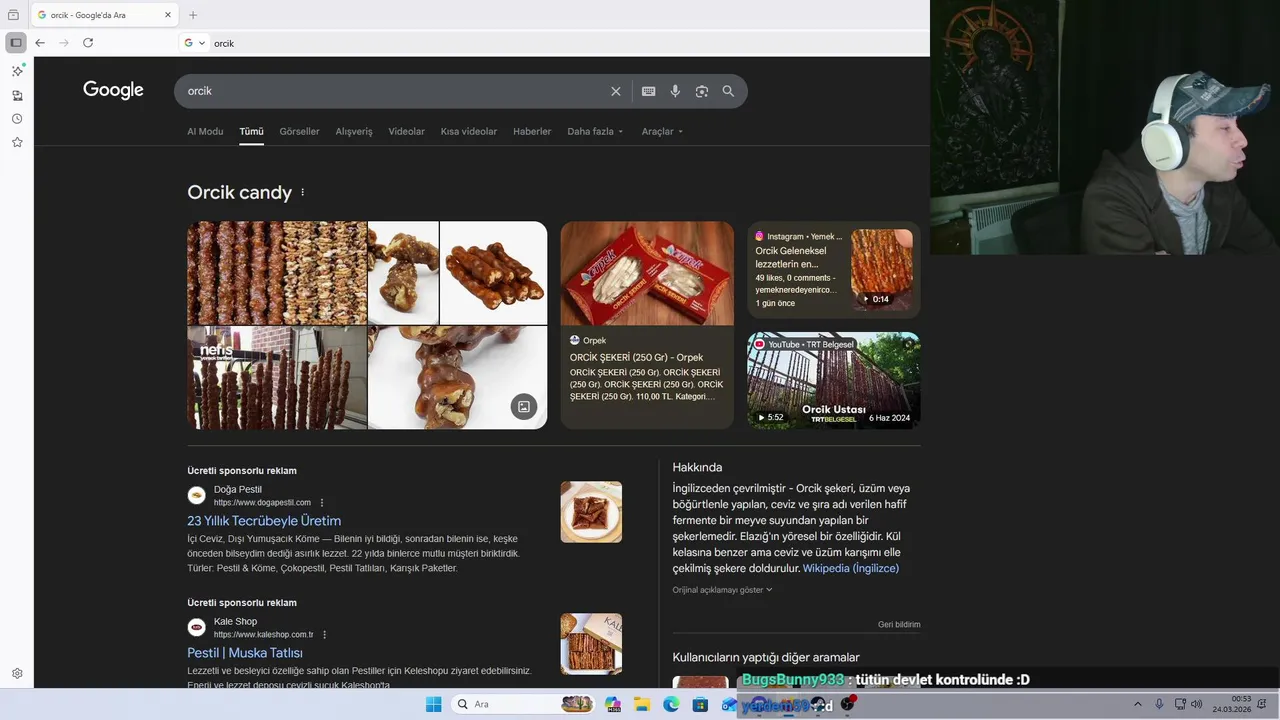Screen dimensions: 1280x720
Task: Submit search with magnifier icon
Action: 728,91
